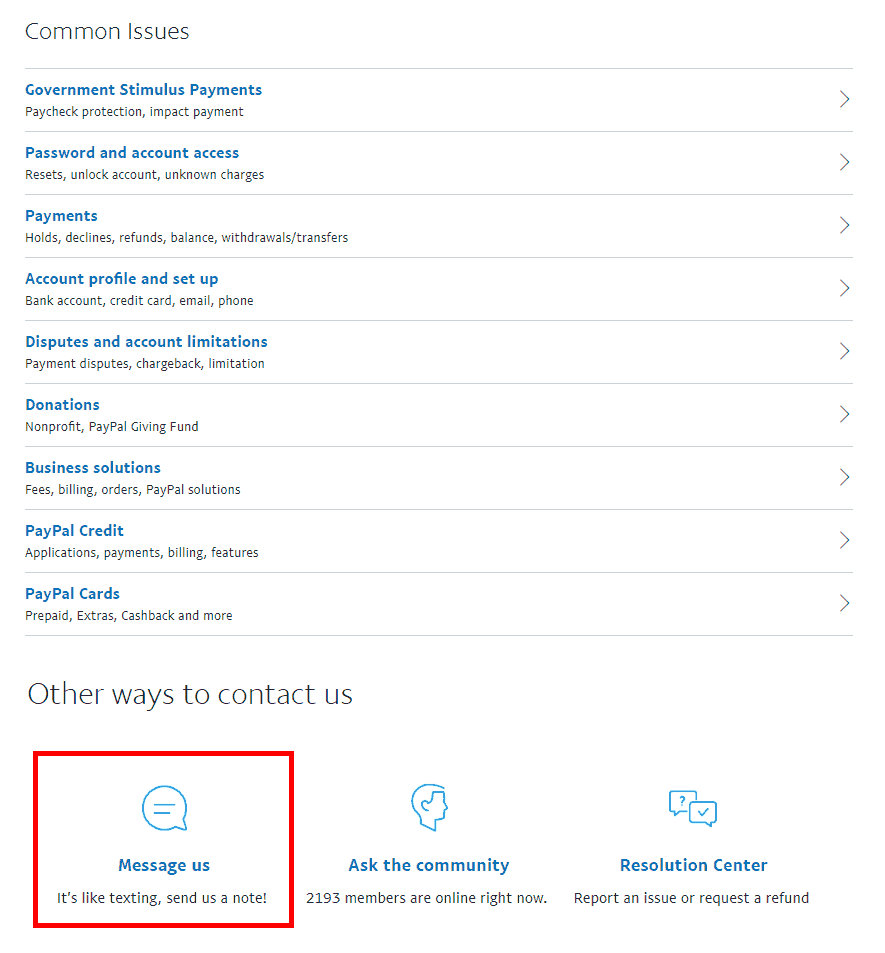Click the Message us speech bubble icon
This screenshot has width=885, height=953.
click(x=164, y=808)
